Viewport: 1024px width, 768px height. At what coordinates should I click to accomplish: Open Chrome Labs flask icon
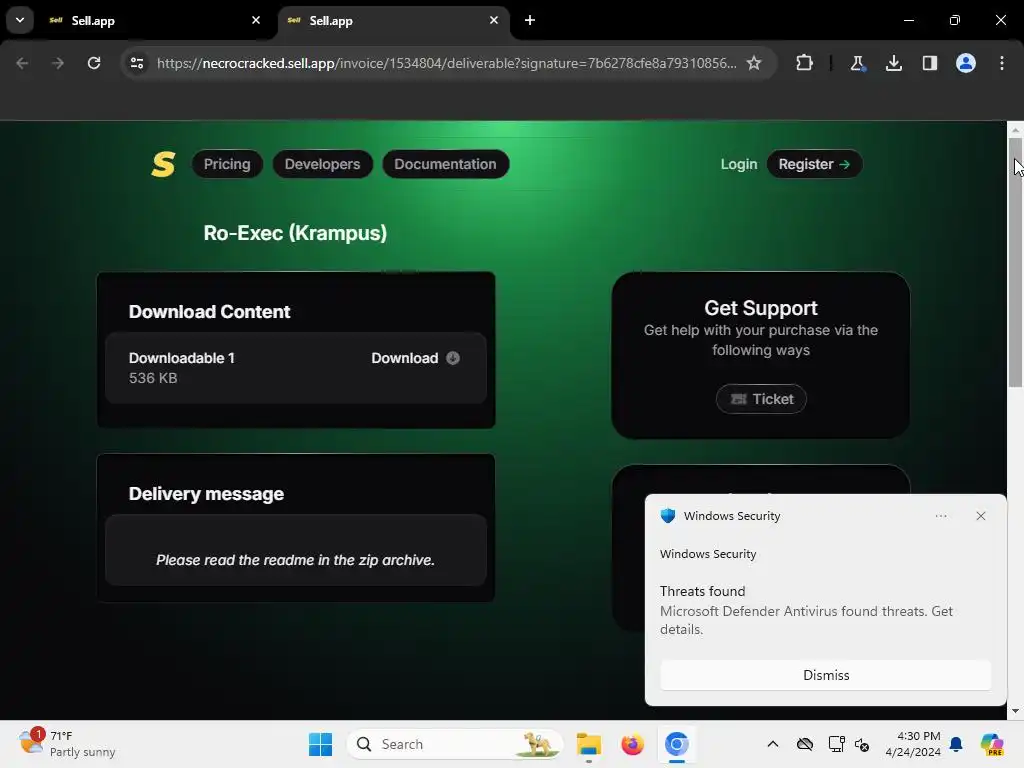pyautogui.click(x=857, y=63)
